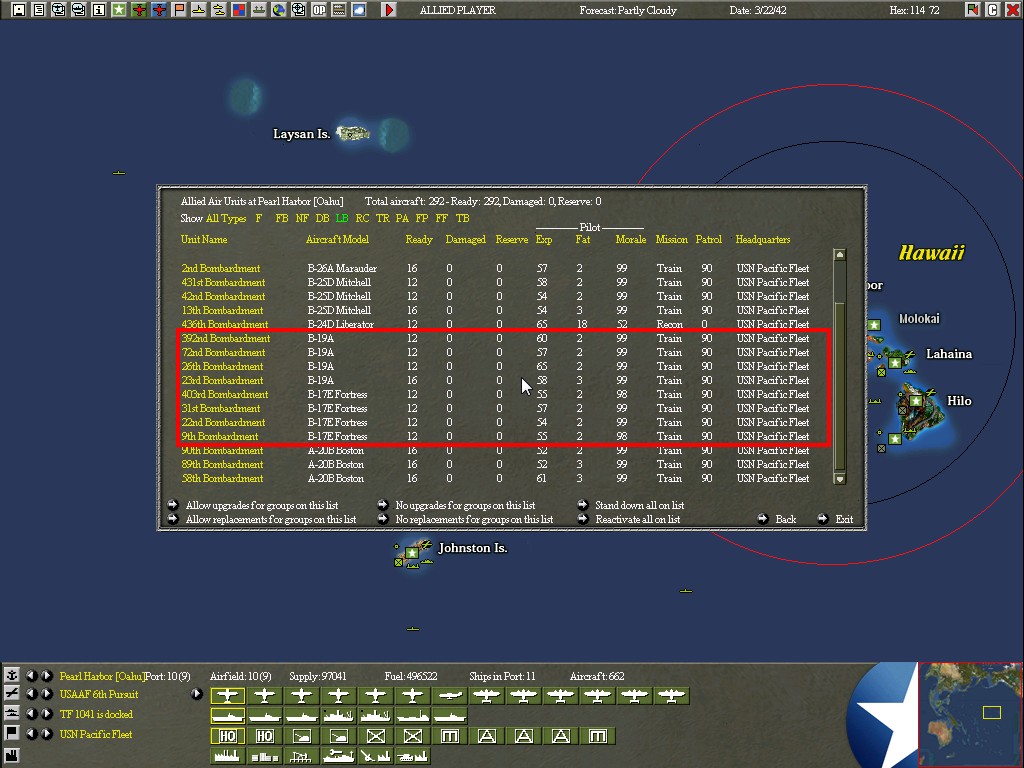Image resolution: width=1024 pixels, height=768 pixels.
Task: Sort by Aircraft Model column header
Action: (337, 240)
